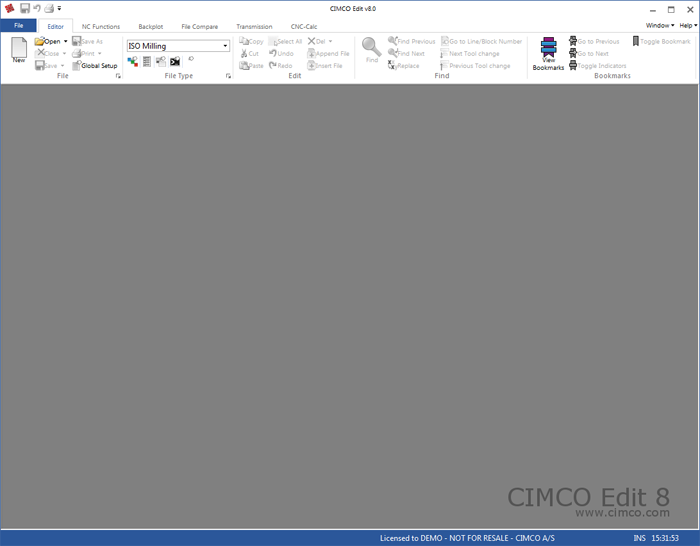Open Global Setup
Image resolution: width=700 pixels, height=546 pixels.
coord(95,66)
